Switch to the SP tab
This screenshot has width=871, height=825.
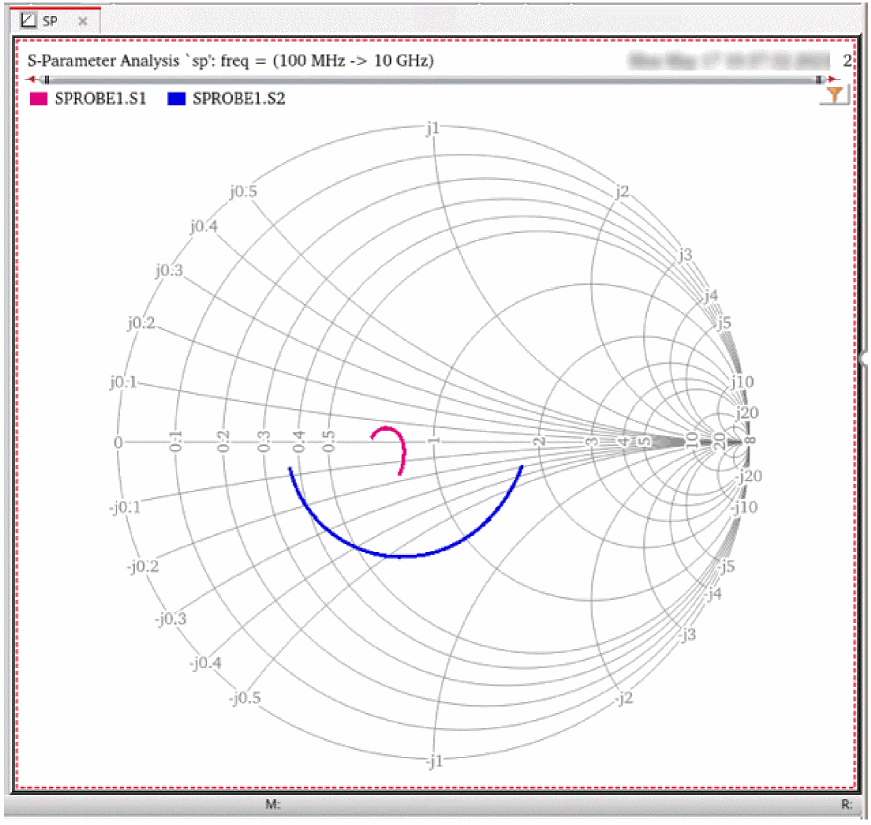click(50, 21)
